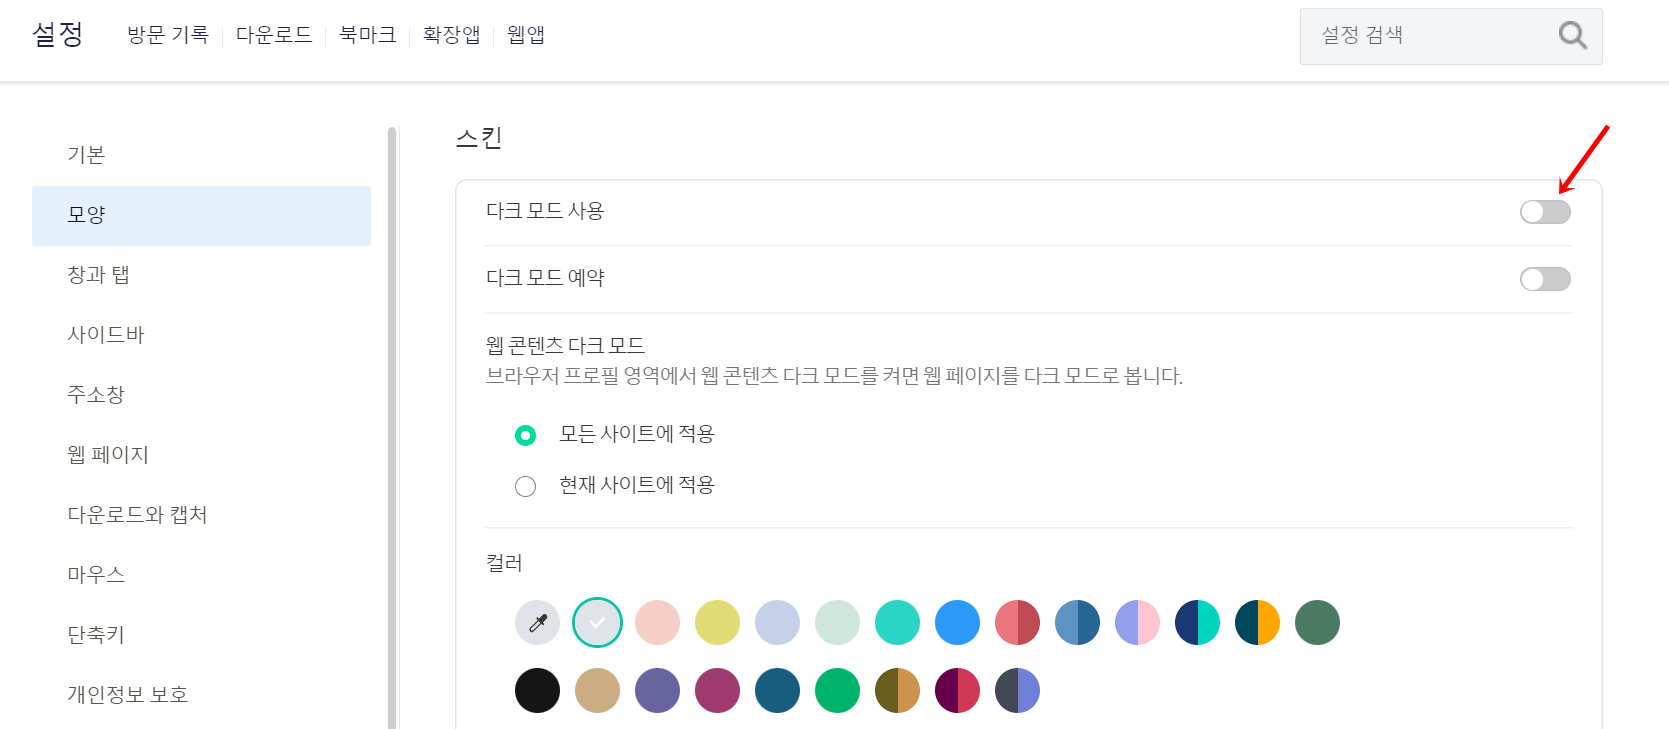This screenshot has height=729, width=1669.
Task: Switch to 창과 탭 settings
Action: click(x=98, y=274)
